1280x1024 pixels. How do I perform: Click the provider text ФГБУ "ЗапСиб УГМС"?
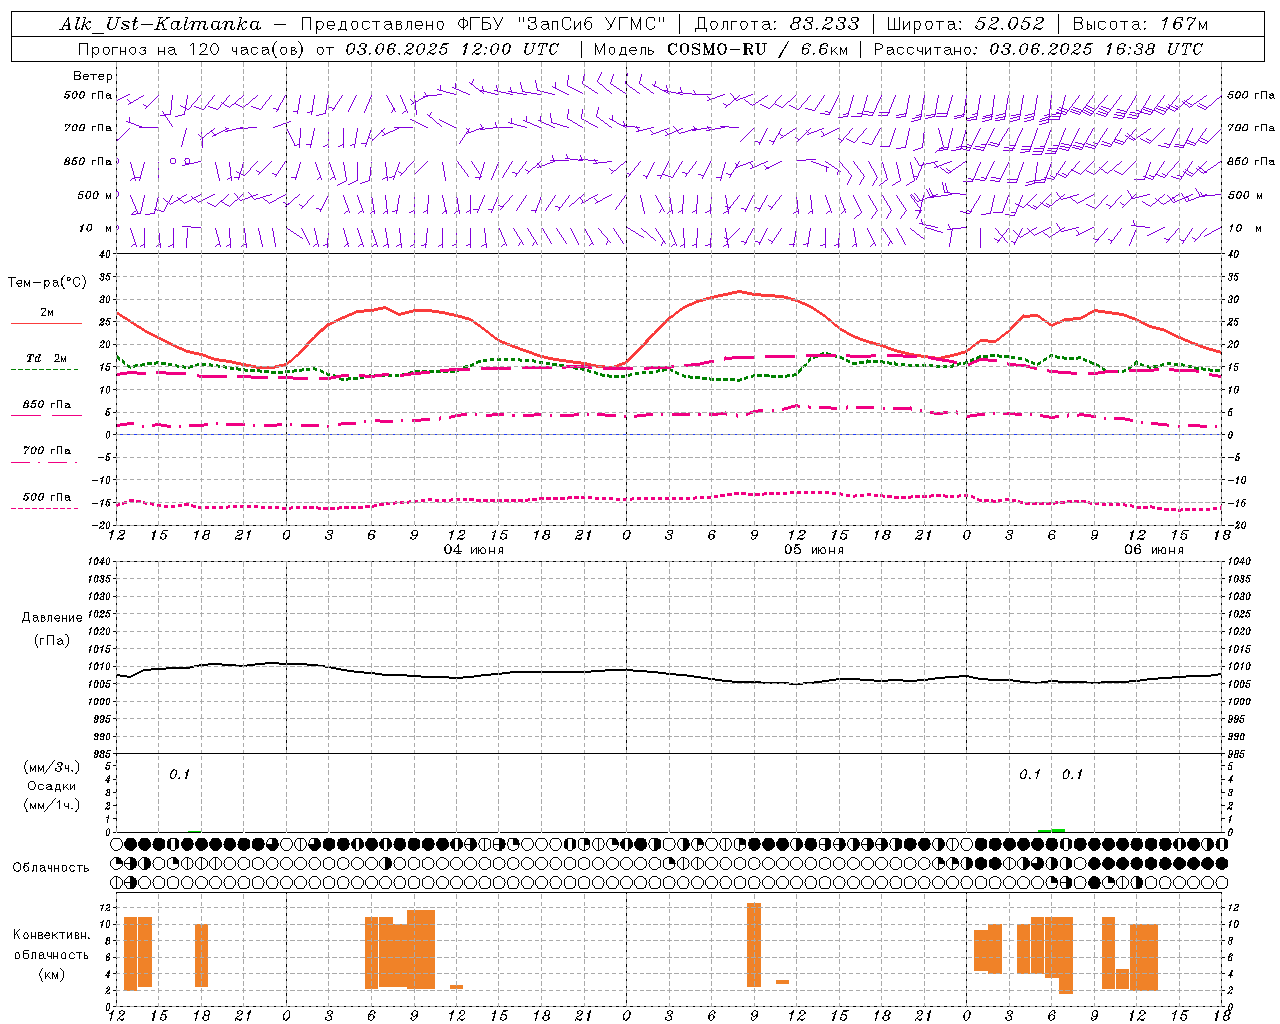point(562,24)
